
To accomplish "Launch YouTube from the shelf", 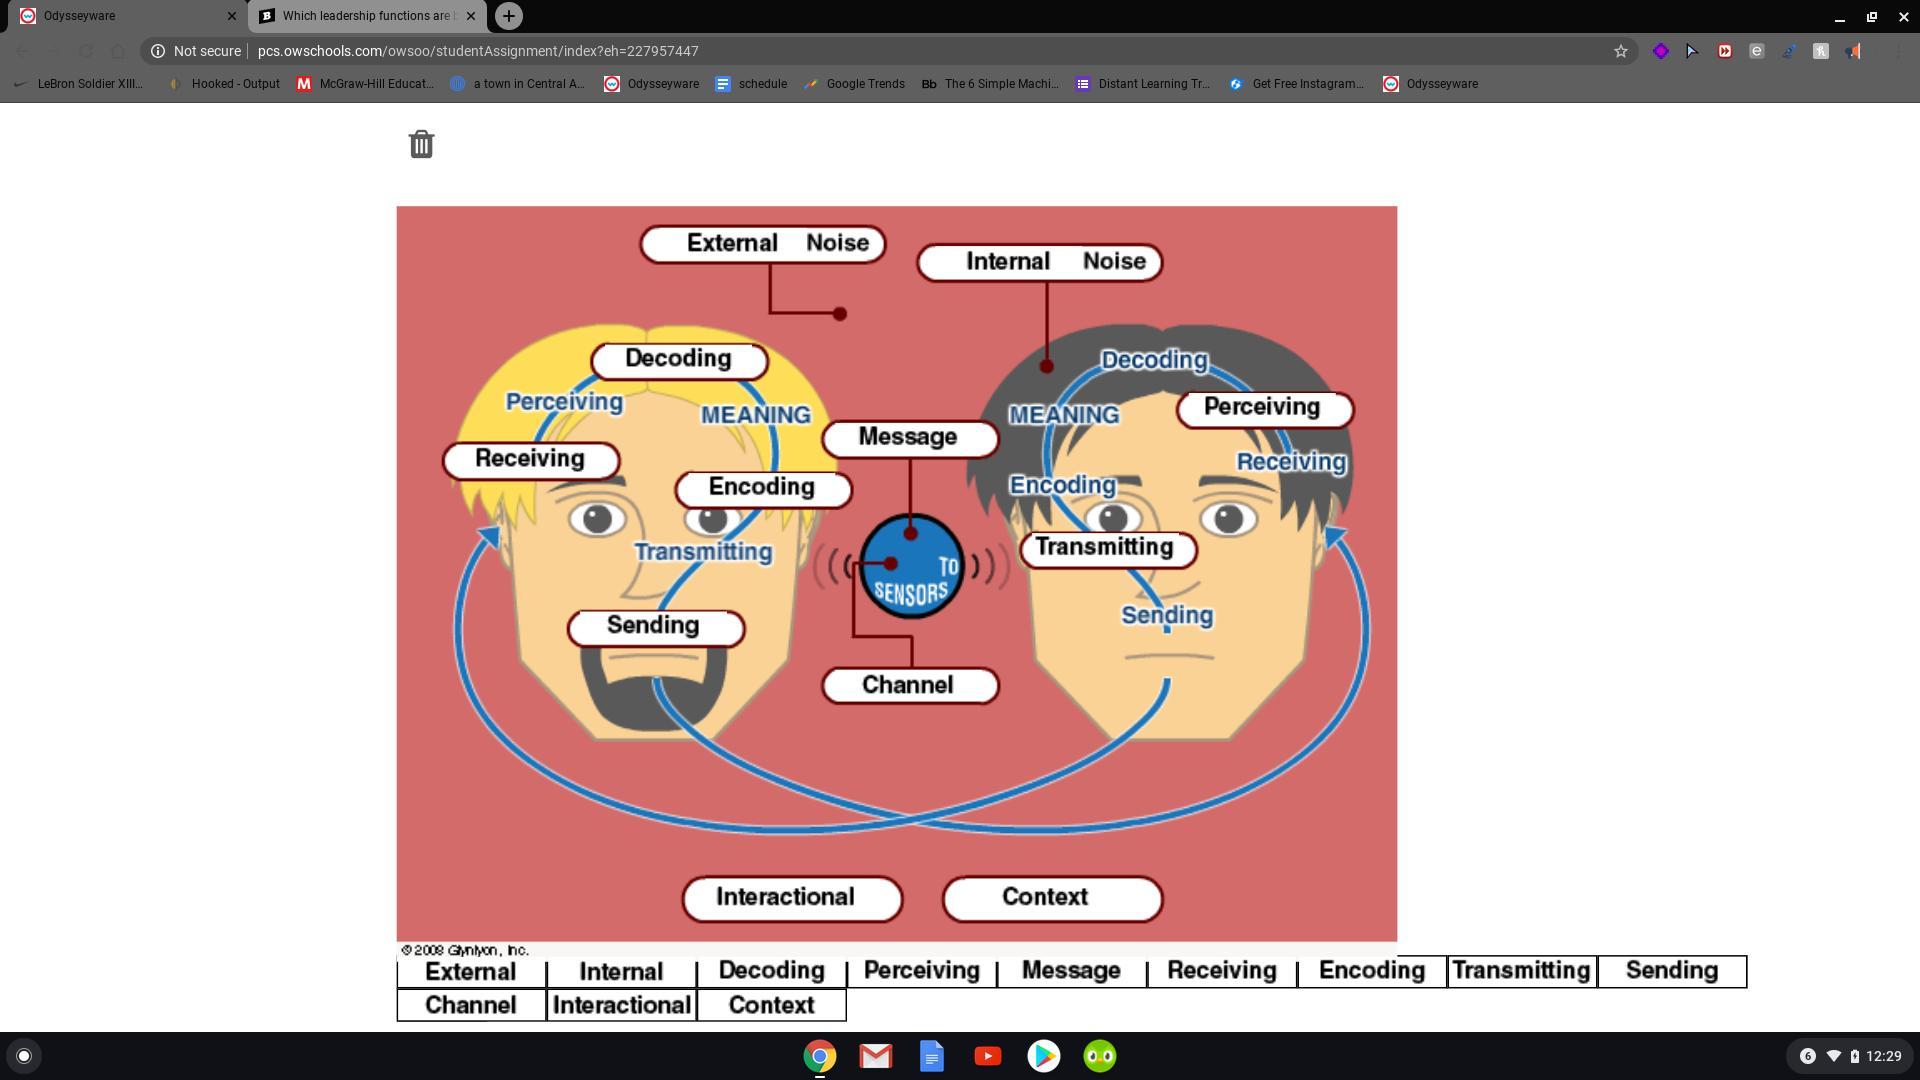I will 987,1056.
